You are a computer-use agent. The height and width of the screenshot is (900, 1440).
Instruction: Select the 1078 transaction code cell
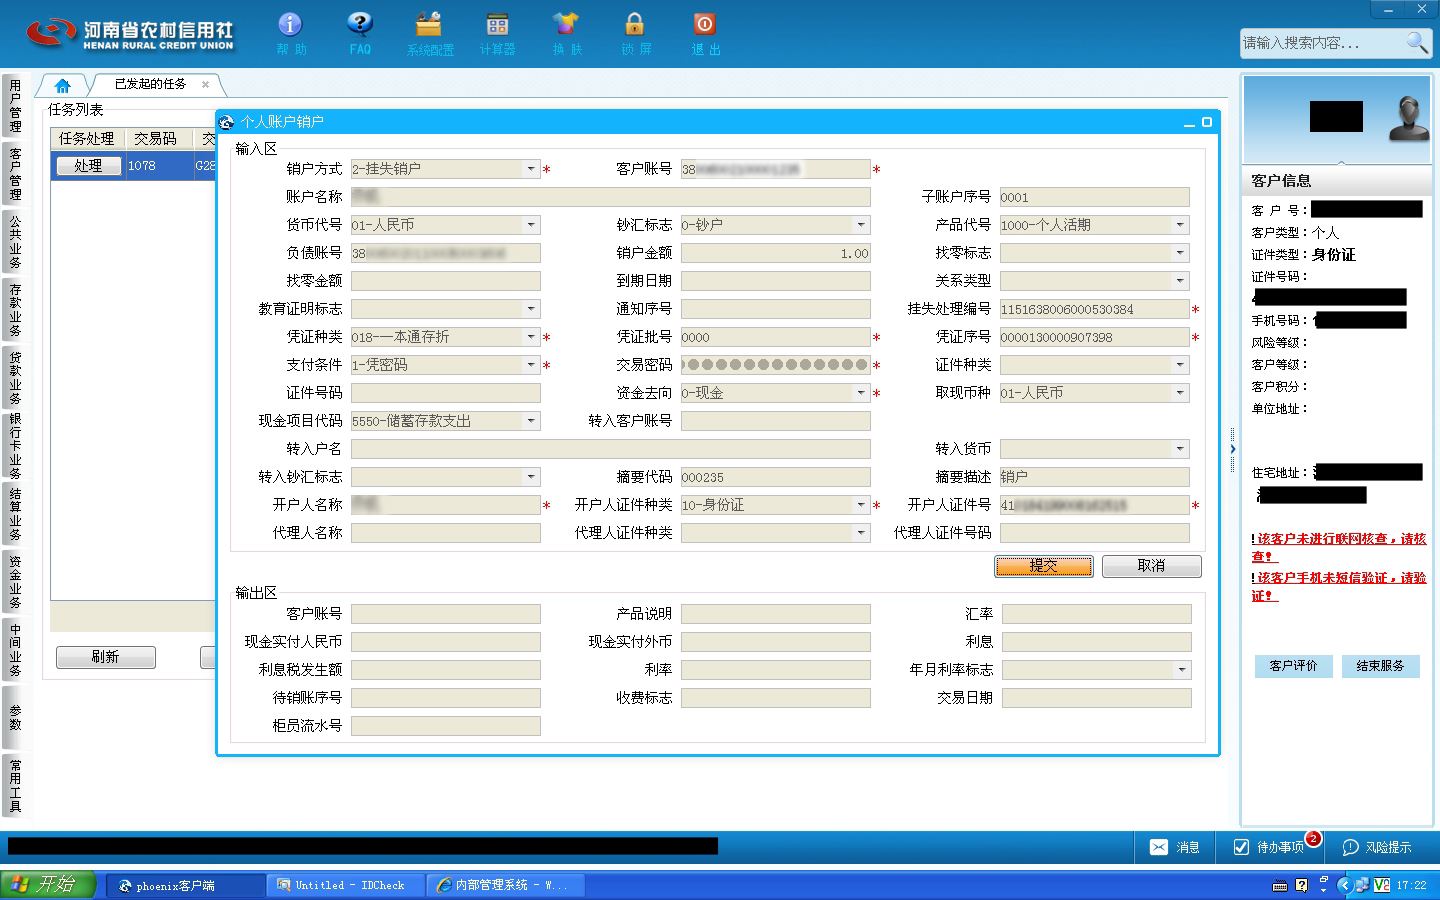coord(158,166)
